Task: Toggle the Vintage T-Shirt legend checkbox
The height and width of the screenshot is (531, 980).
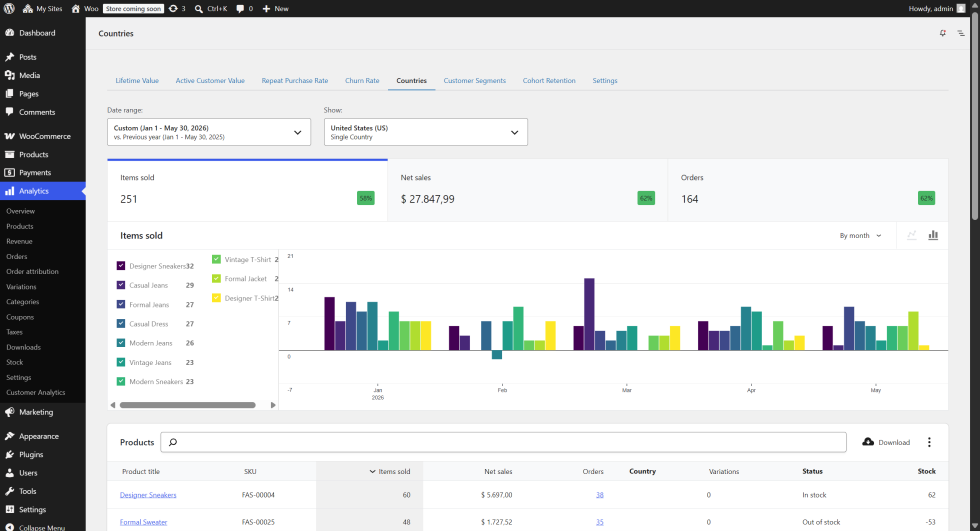Action: tap(216, 259)
